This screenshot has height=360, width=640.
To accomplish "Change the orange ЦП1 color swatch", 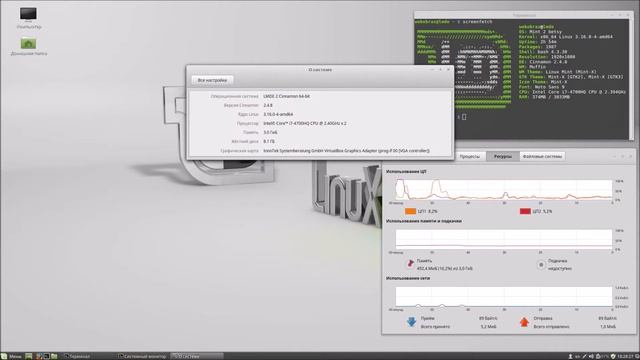I will pos(410,211).
